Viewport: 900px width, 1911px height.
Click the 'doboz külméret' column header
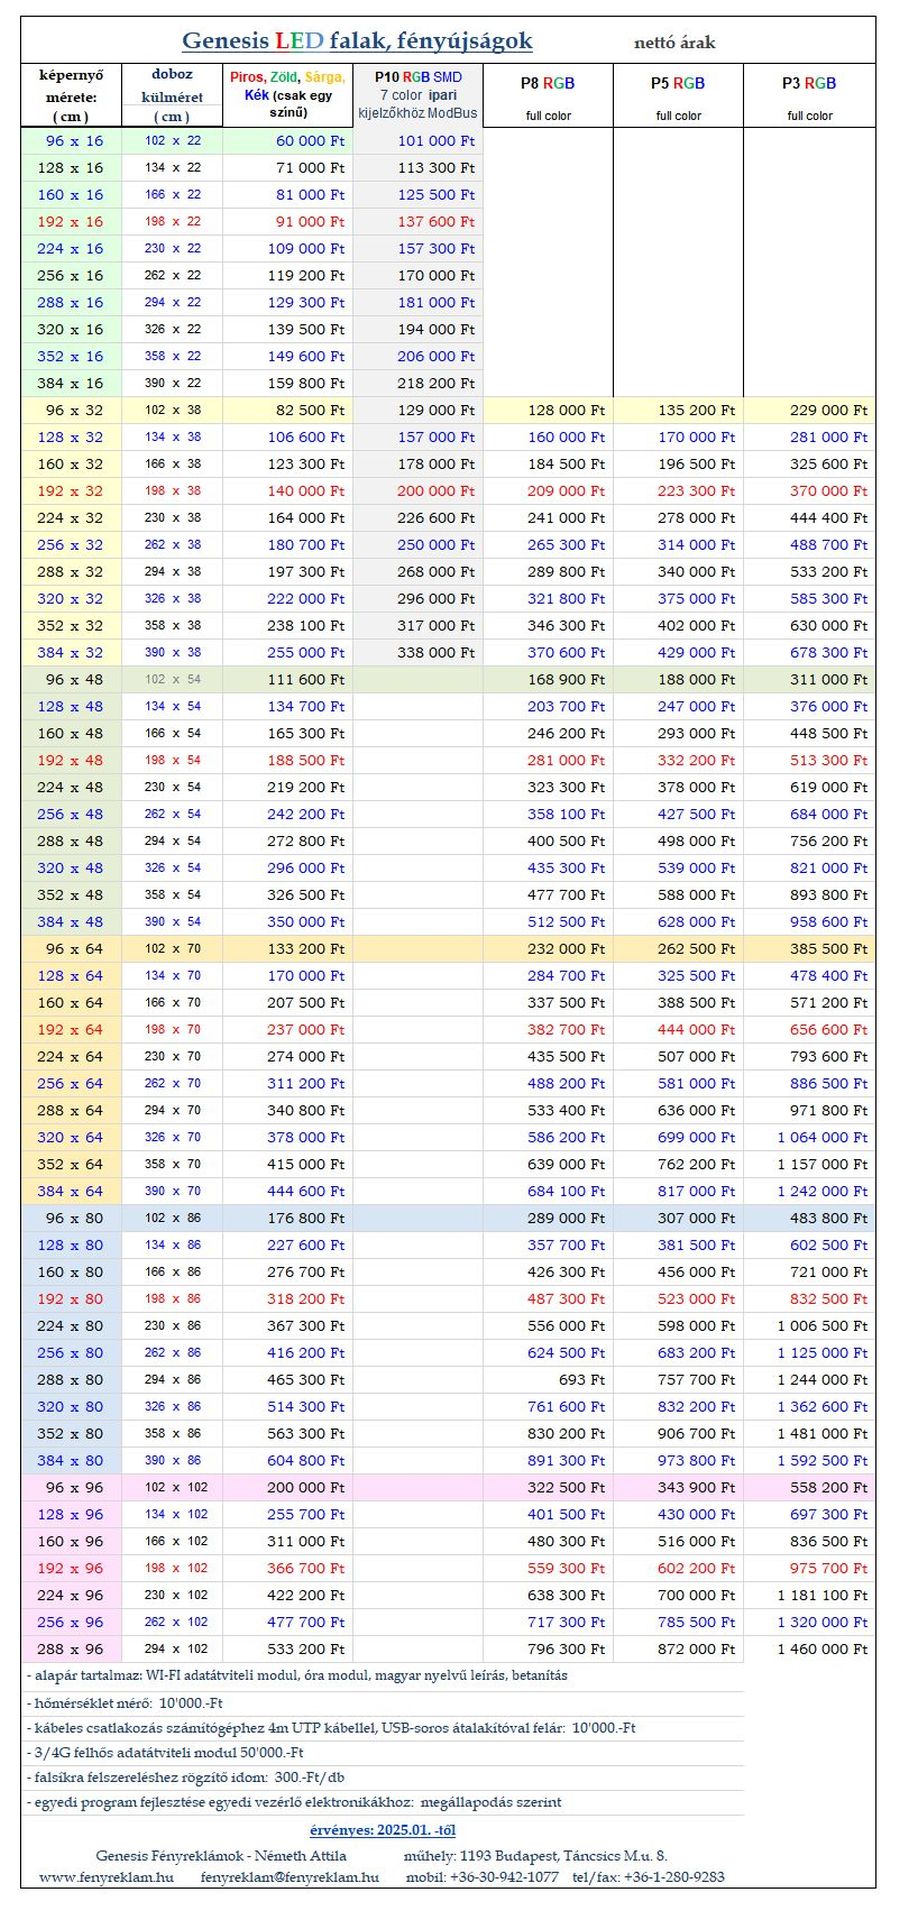172,96
